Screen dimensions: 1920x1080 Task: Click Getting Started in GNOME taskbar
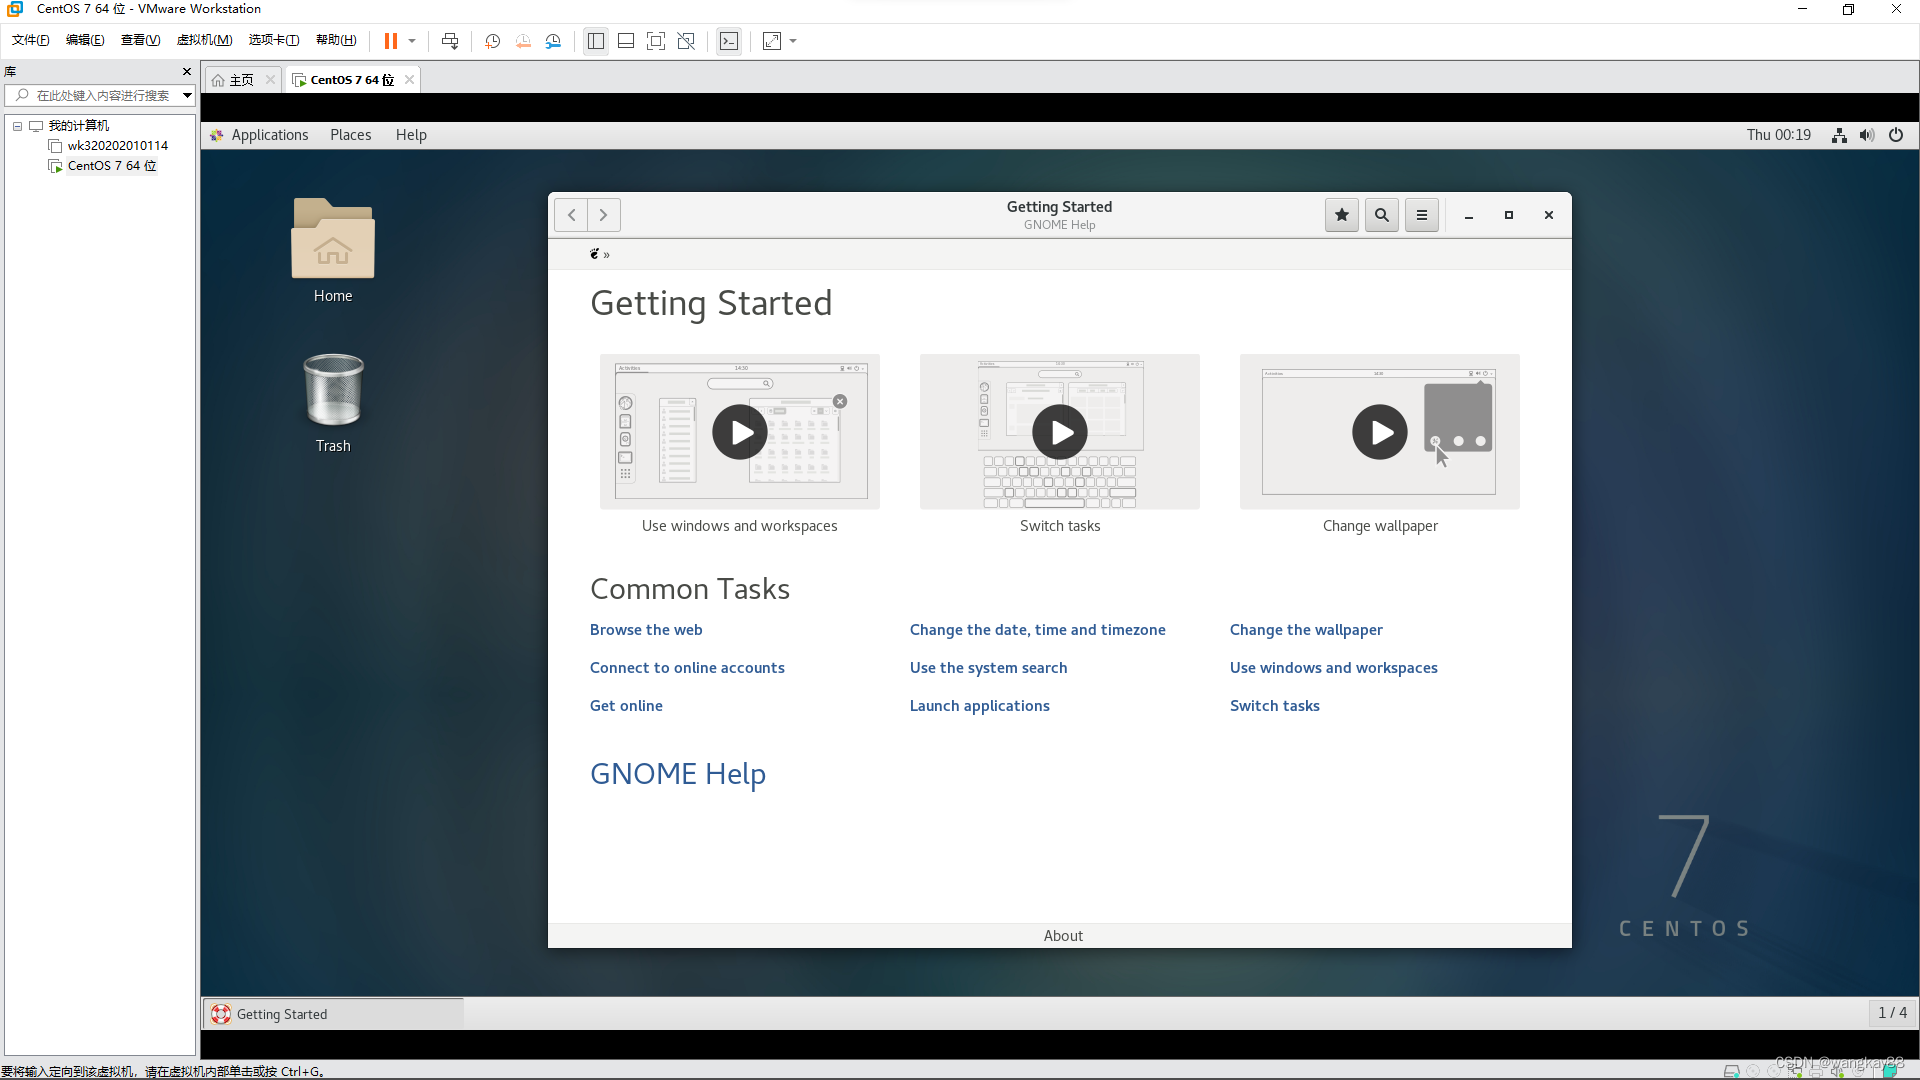333,1014
